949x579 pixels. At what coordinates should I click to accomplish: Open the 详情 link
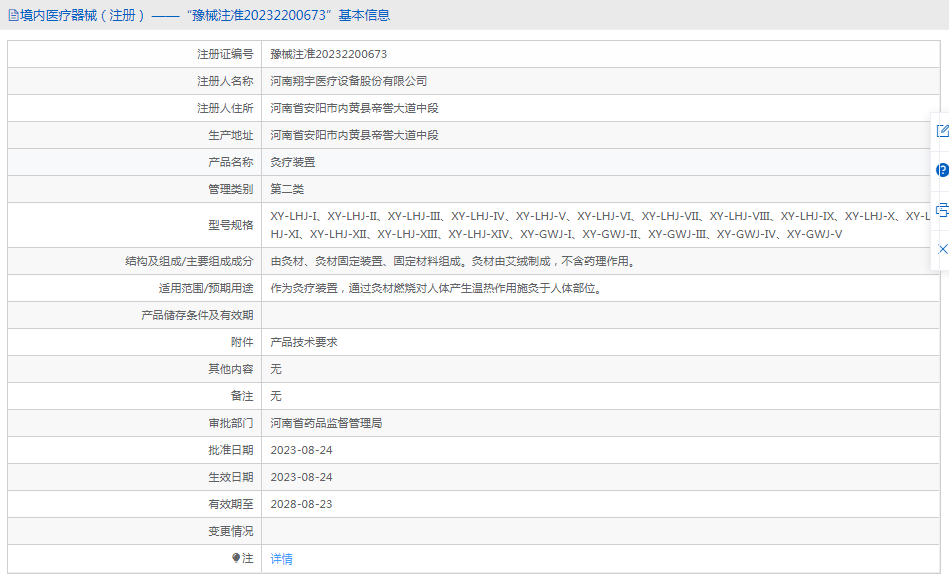[281, 559]
